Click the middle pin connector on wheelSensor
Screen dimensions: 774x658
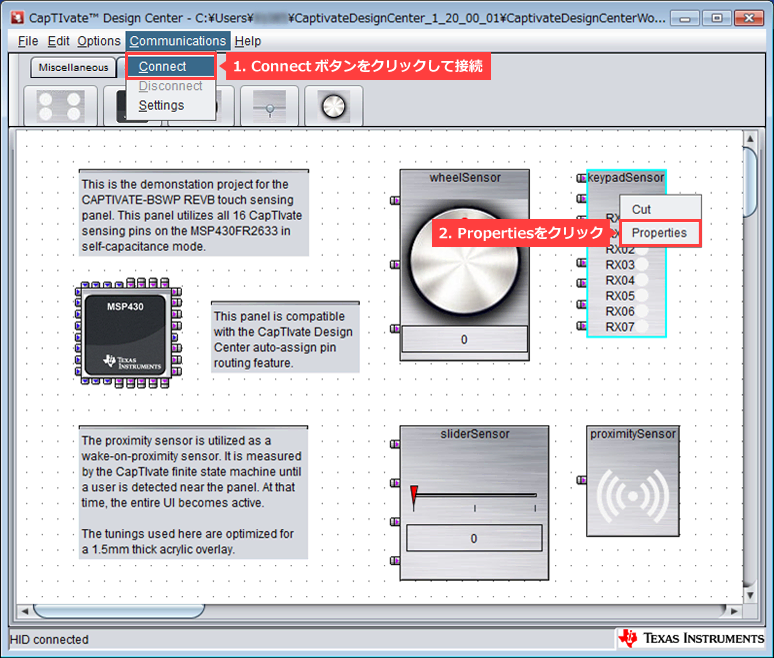[395, 265]
